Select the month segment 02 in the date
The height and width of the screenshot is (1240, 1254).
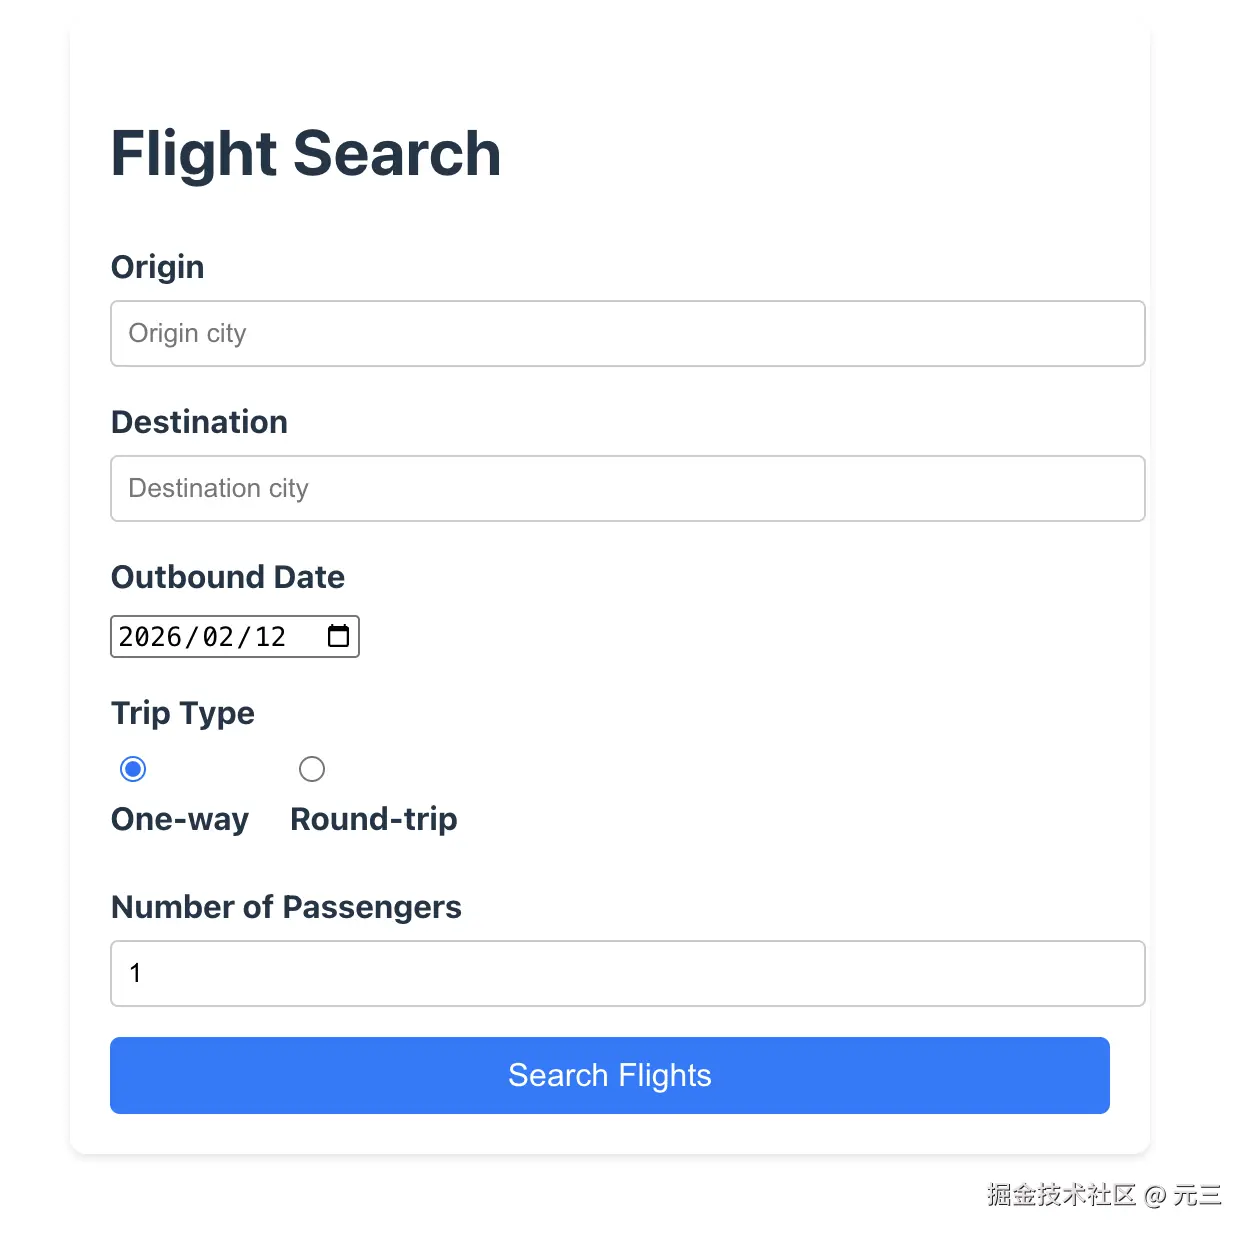(218, 637)
